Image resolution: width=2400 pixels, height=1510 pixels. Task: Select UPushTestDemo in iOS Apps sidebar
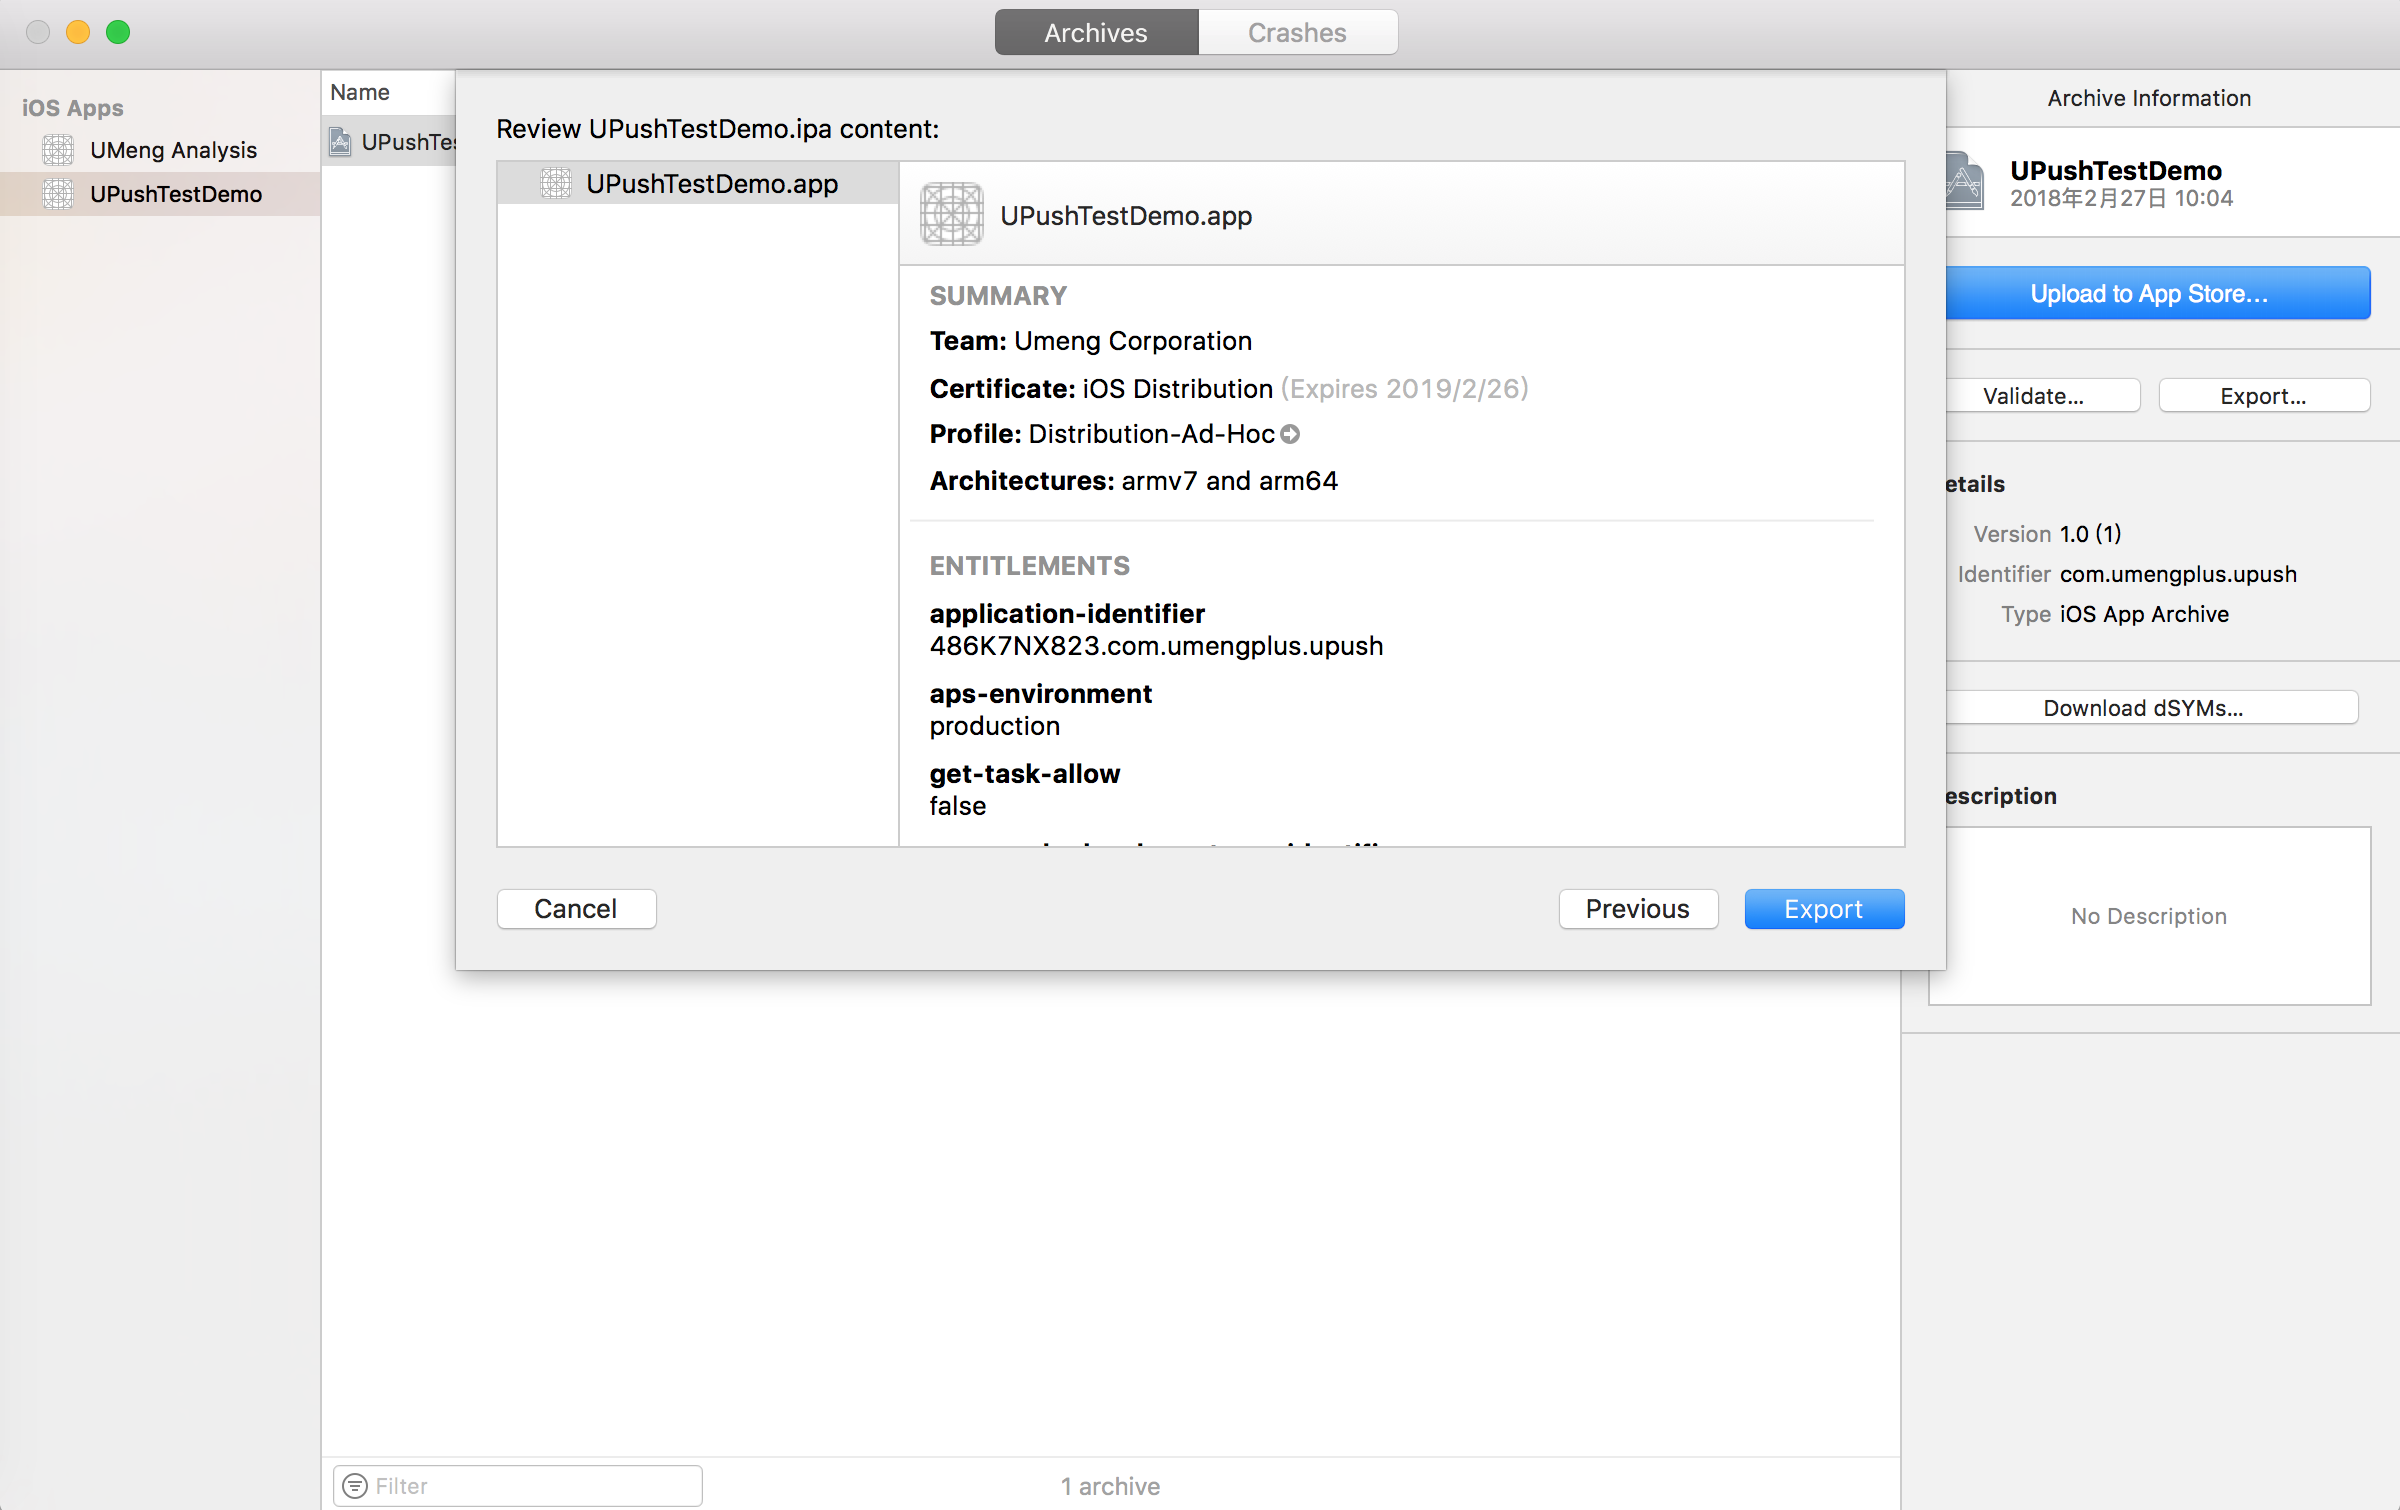(160, 194)
